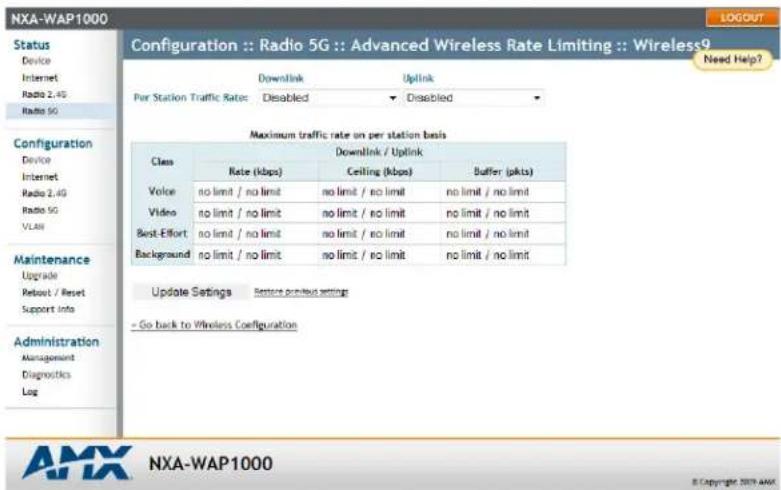Click Background row Ceiling value cell
781x490 pixels.
(x=379, y=255)
